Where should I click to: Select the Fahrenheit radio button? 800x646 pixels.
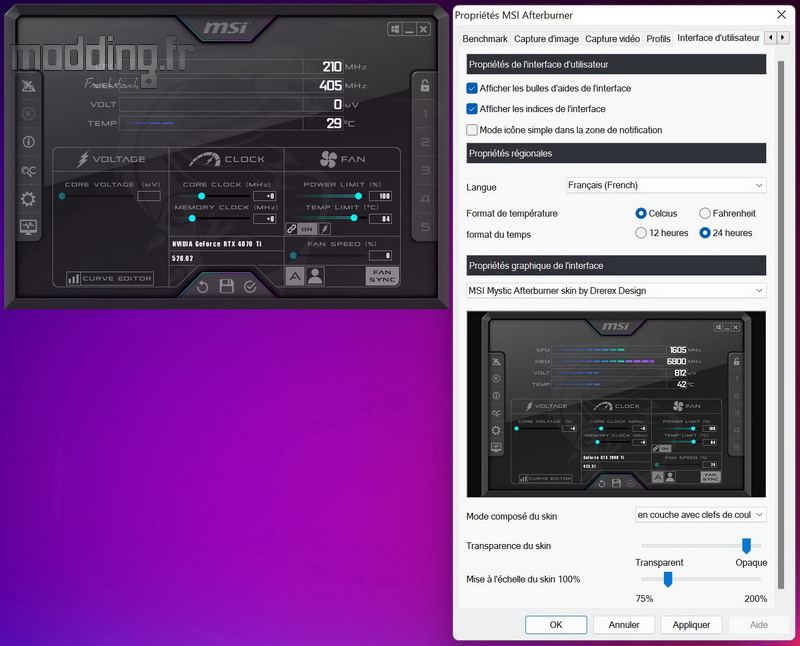[x=705, y=213]
